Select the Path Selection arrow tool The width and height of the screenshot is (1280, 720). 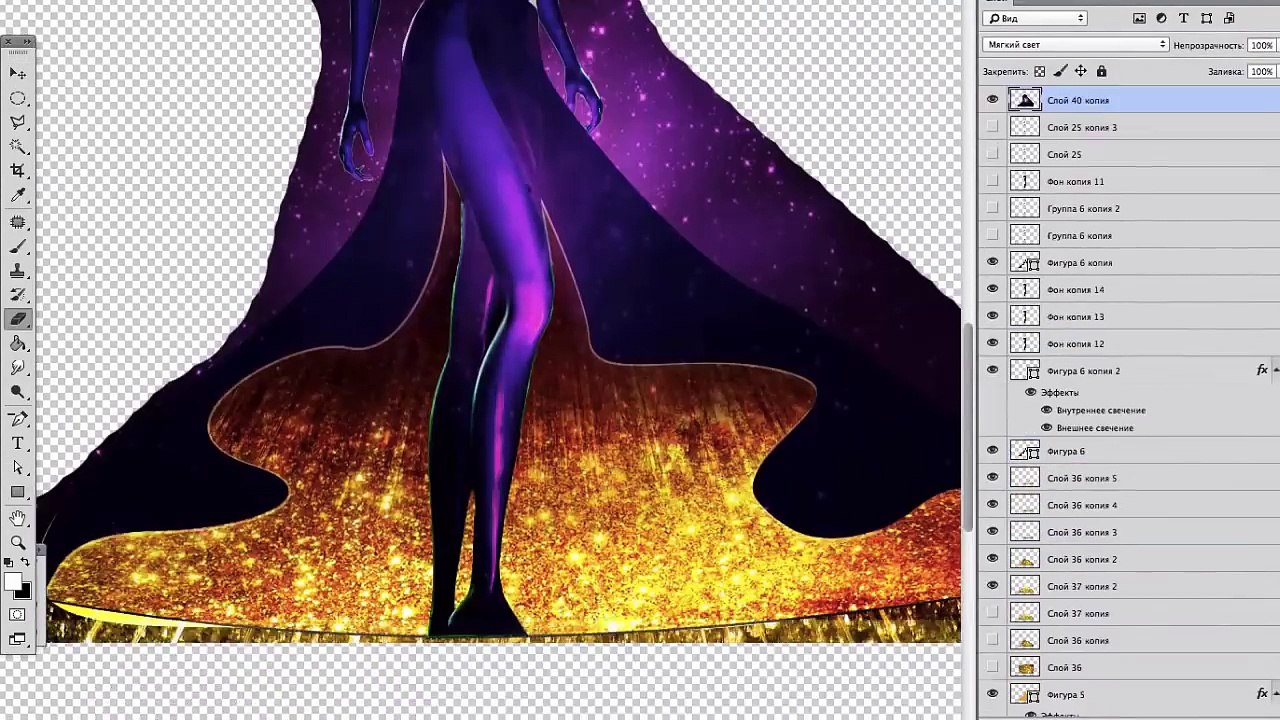coord(18,467)
